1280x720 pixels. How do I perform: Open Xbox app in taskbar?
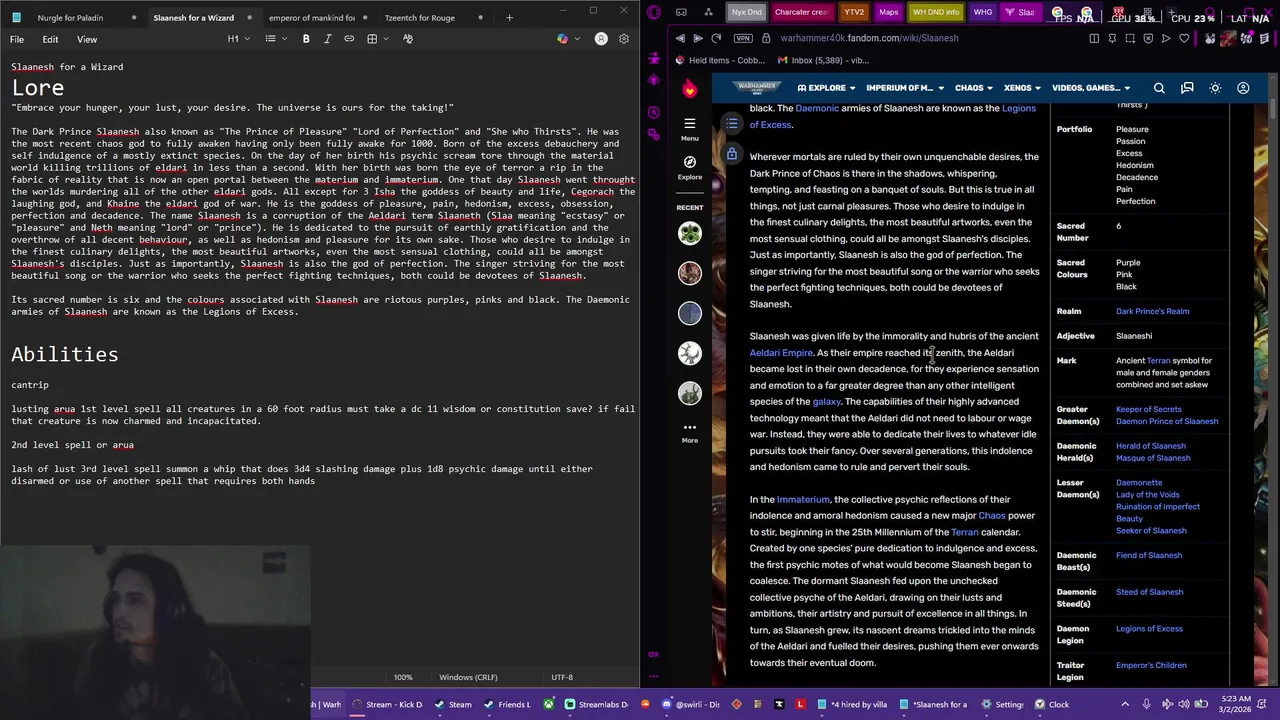point(549,704)
